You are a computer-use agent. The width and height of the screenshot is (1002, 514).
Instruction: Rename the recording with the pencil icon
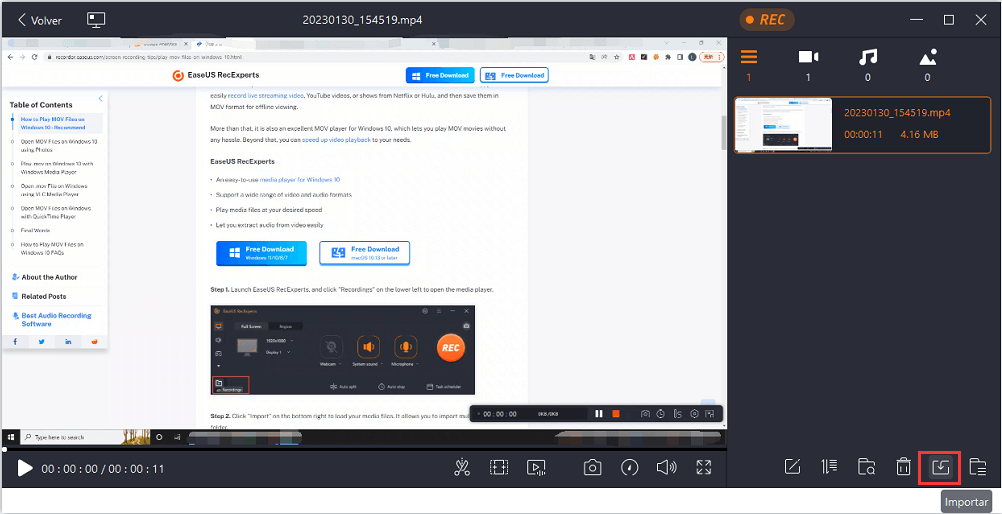(792, 467)
